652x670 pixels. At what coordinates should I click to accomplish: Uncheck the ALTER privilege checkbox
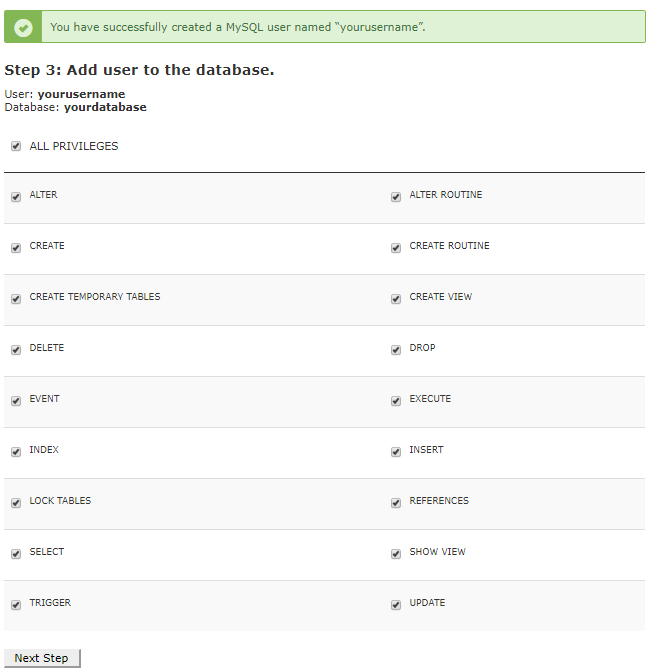coord(16,197)
